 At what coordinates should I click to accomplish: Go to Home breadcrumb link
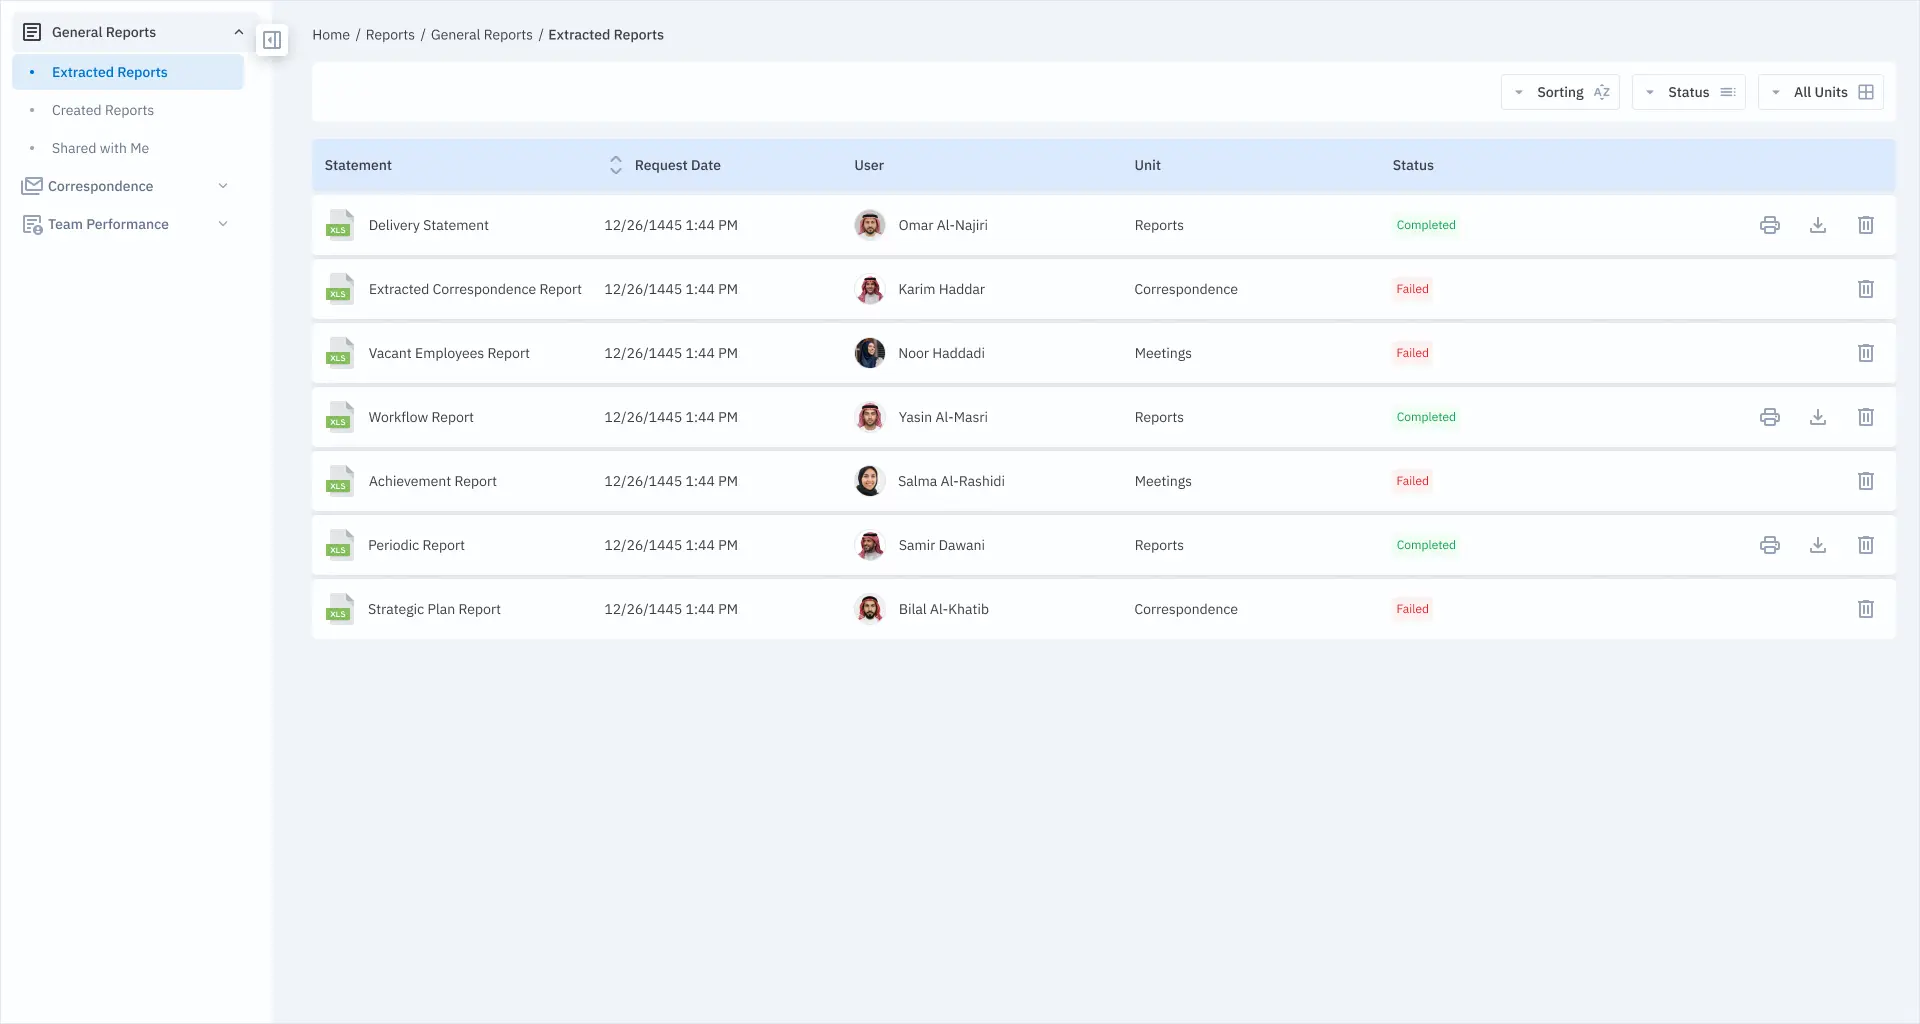tap(331, 35)
